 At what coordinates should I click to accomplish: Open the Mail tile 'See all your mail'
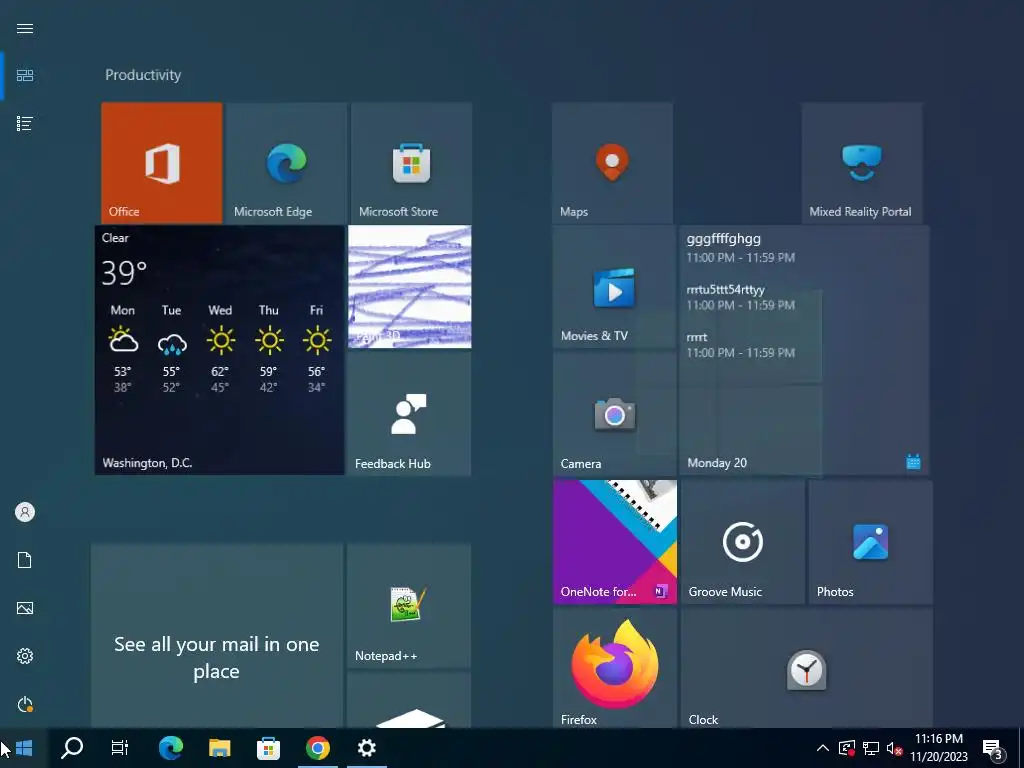pos(217,635)
